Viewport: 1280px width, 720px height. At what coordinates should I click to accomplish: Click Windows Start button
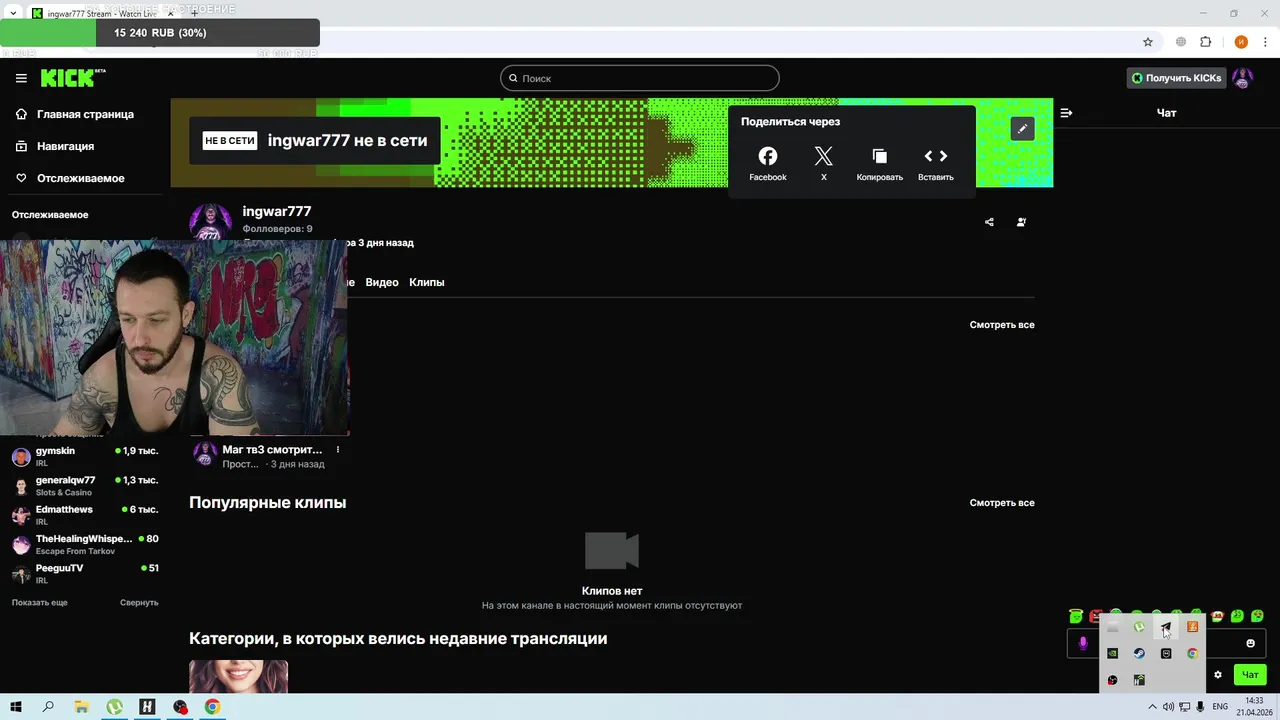tap(16, 707)
